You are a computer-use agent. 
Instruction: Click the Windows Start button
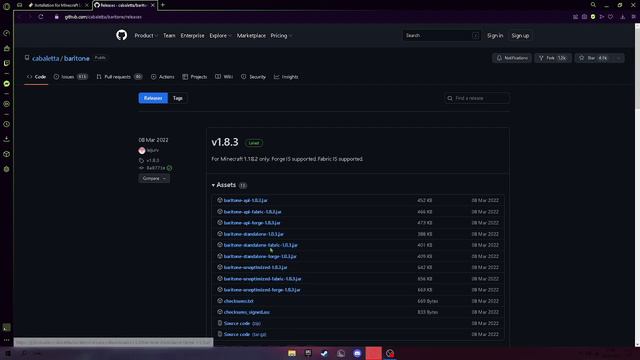(x=7, y=353)
